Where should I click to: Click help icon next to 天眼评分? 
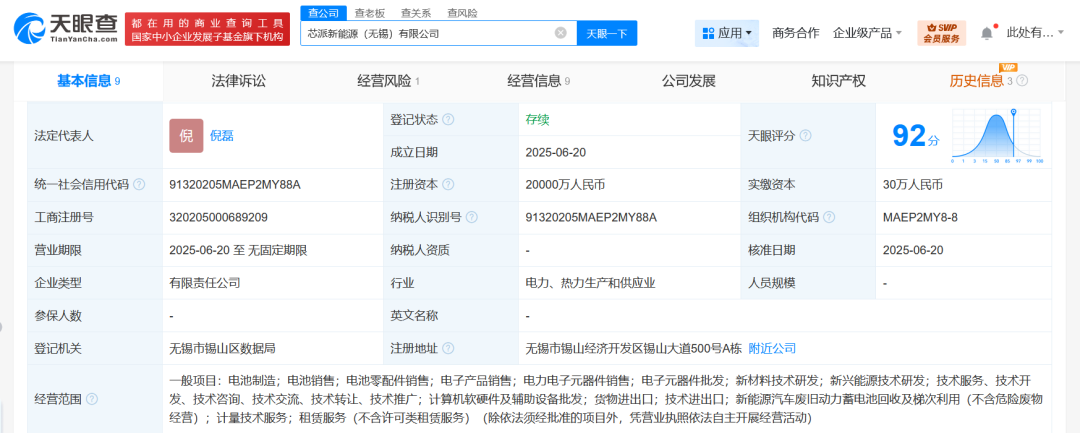tap(805, 136)
